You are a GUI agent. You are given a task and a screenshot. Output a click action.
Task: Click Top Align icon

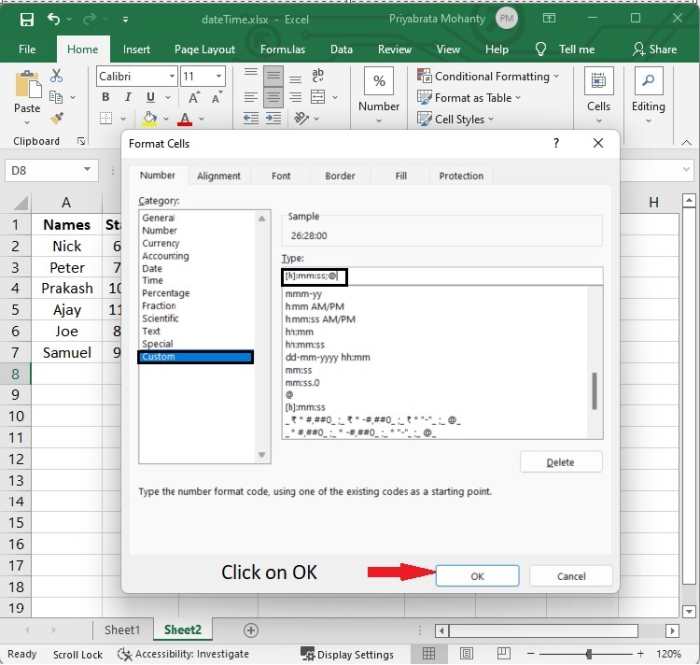click(x=251, y=75)
